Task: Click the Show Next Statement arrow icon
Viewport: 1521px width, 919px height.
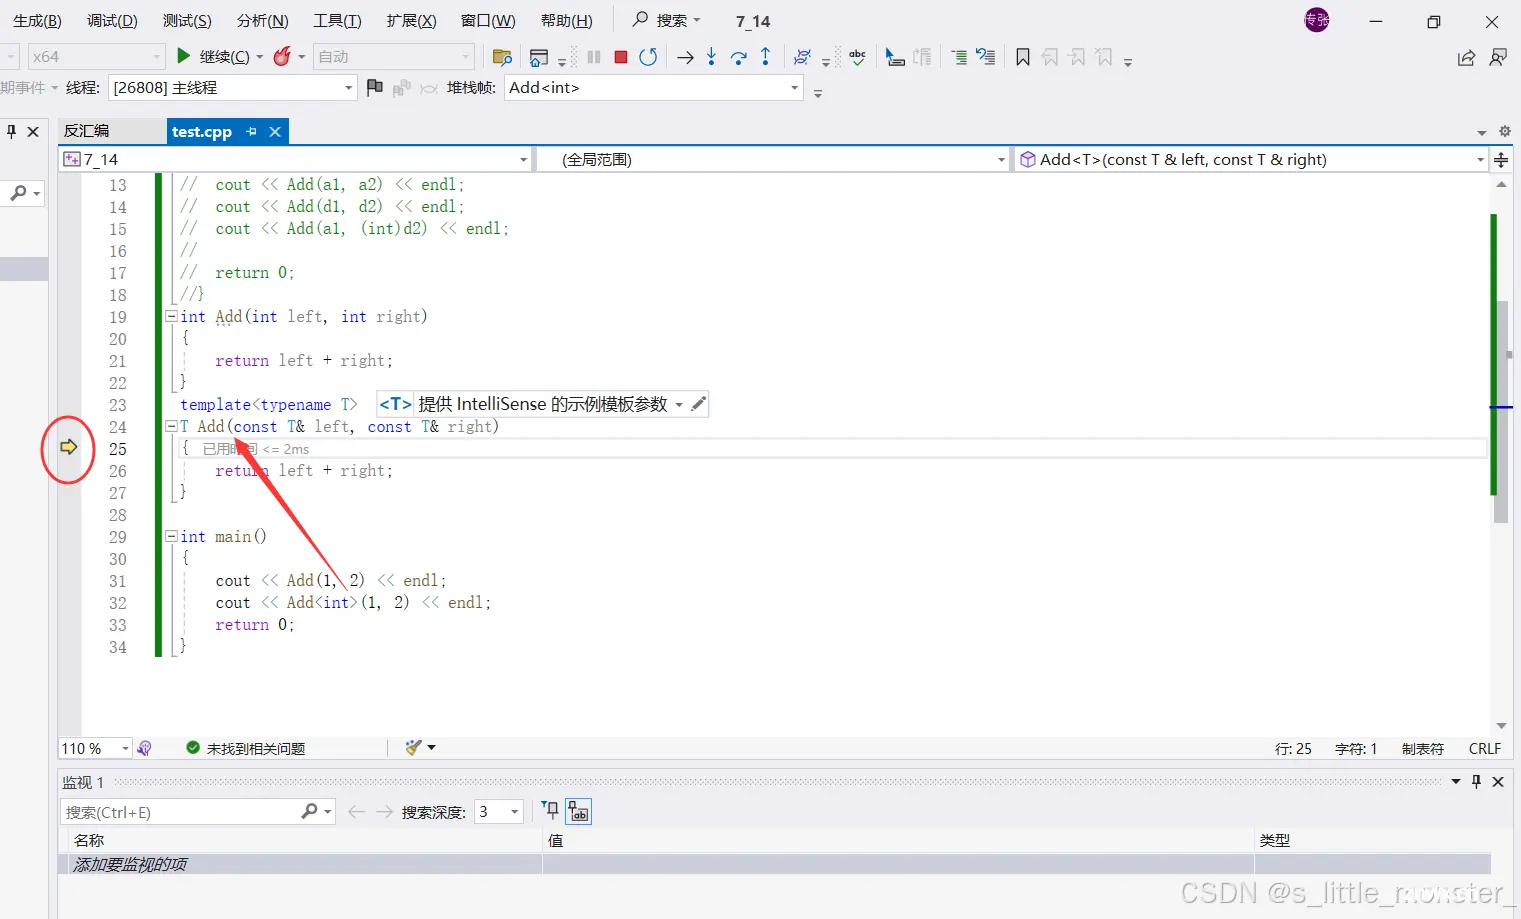Action: pos(685,57)
